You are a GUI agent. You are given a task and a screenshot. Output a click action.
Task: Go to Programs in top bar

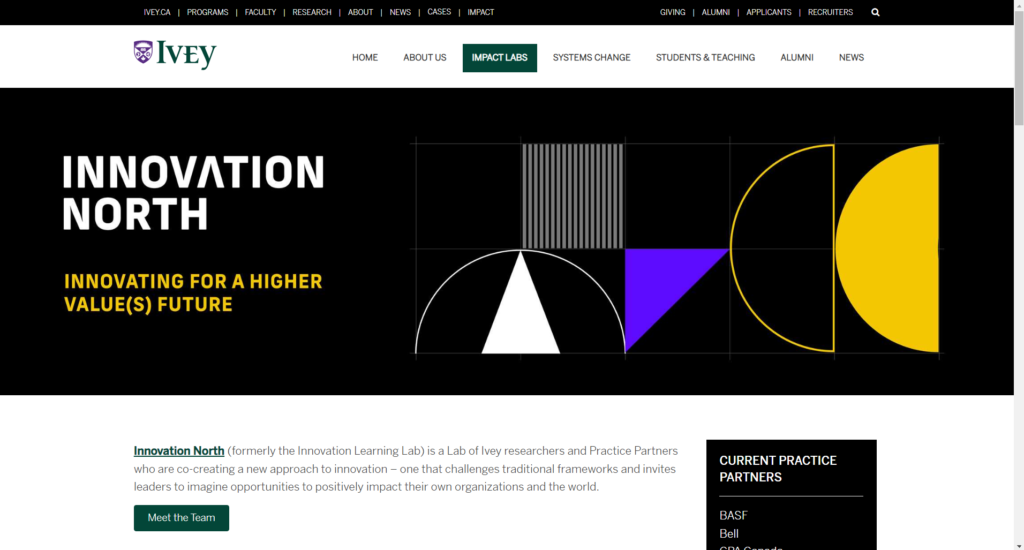click(x=208, y=12)
